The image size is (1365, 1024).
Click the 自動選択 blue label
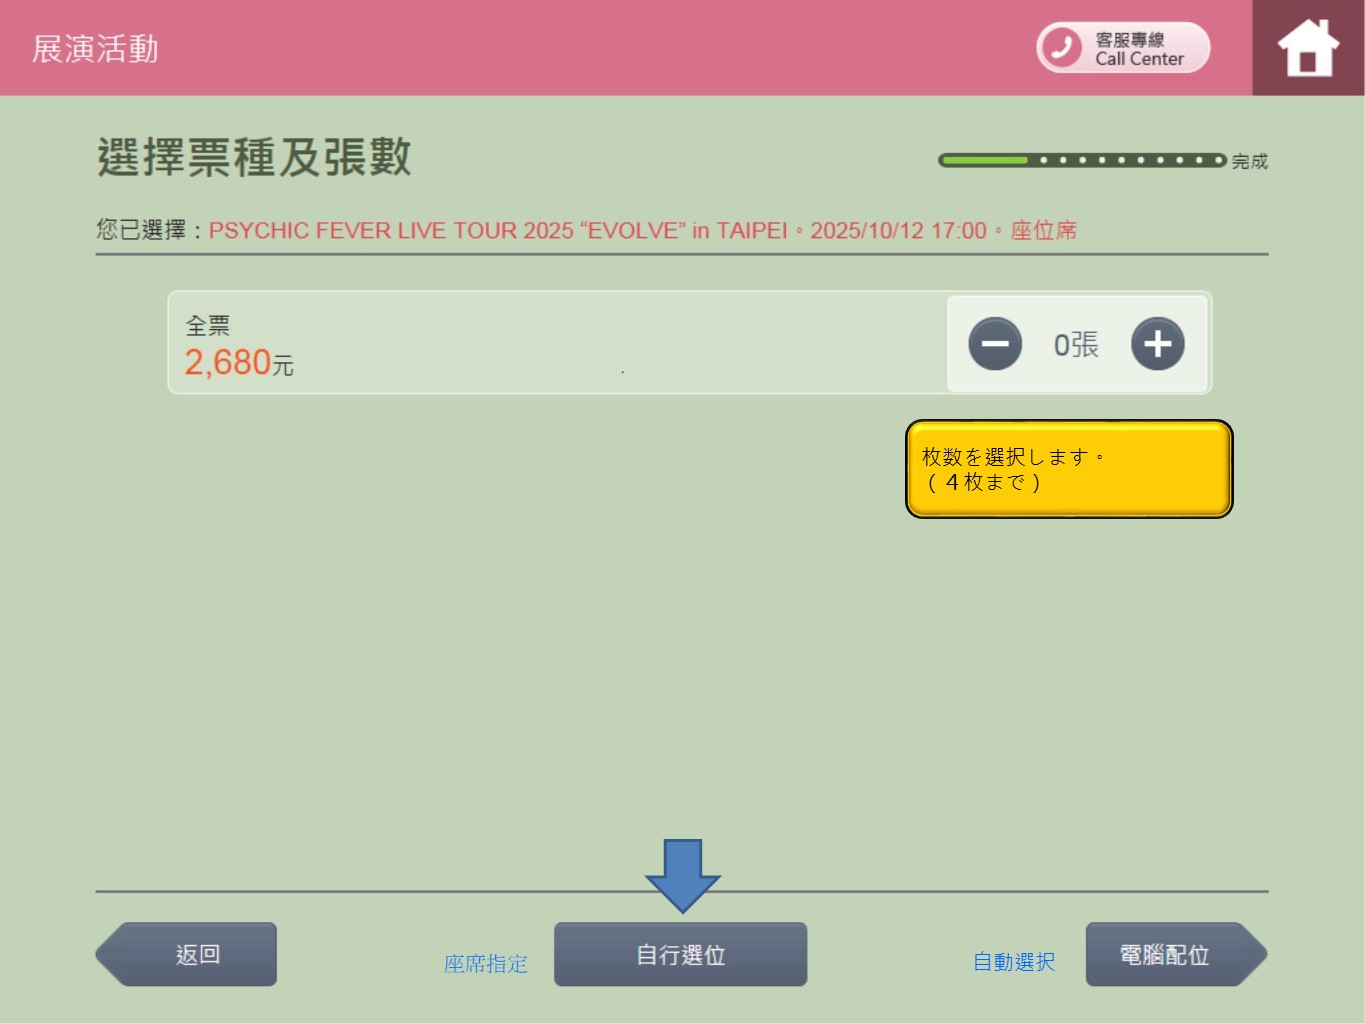tap(1014, 962)
